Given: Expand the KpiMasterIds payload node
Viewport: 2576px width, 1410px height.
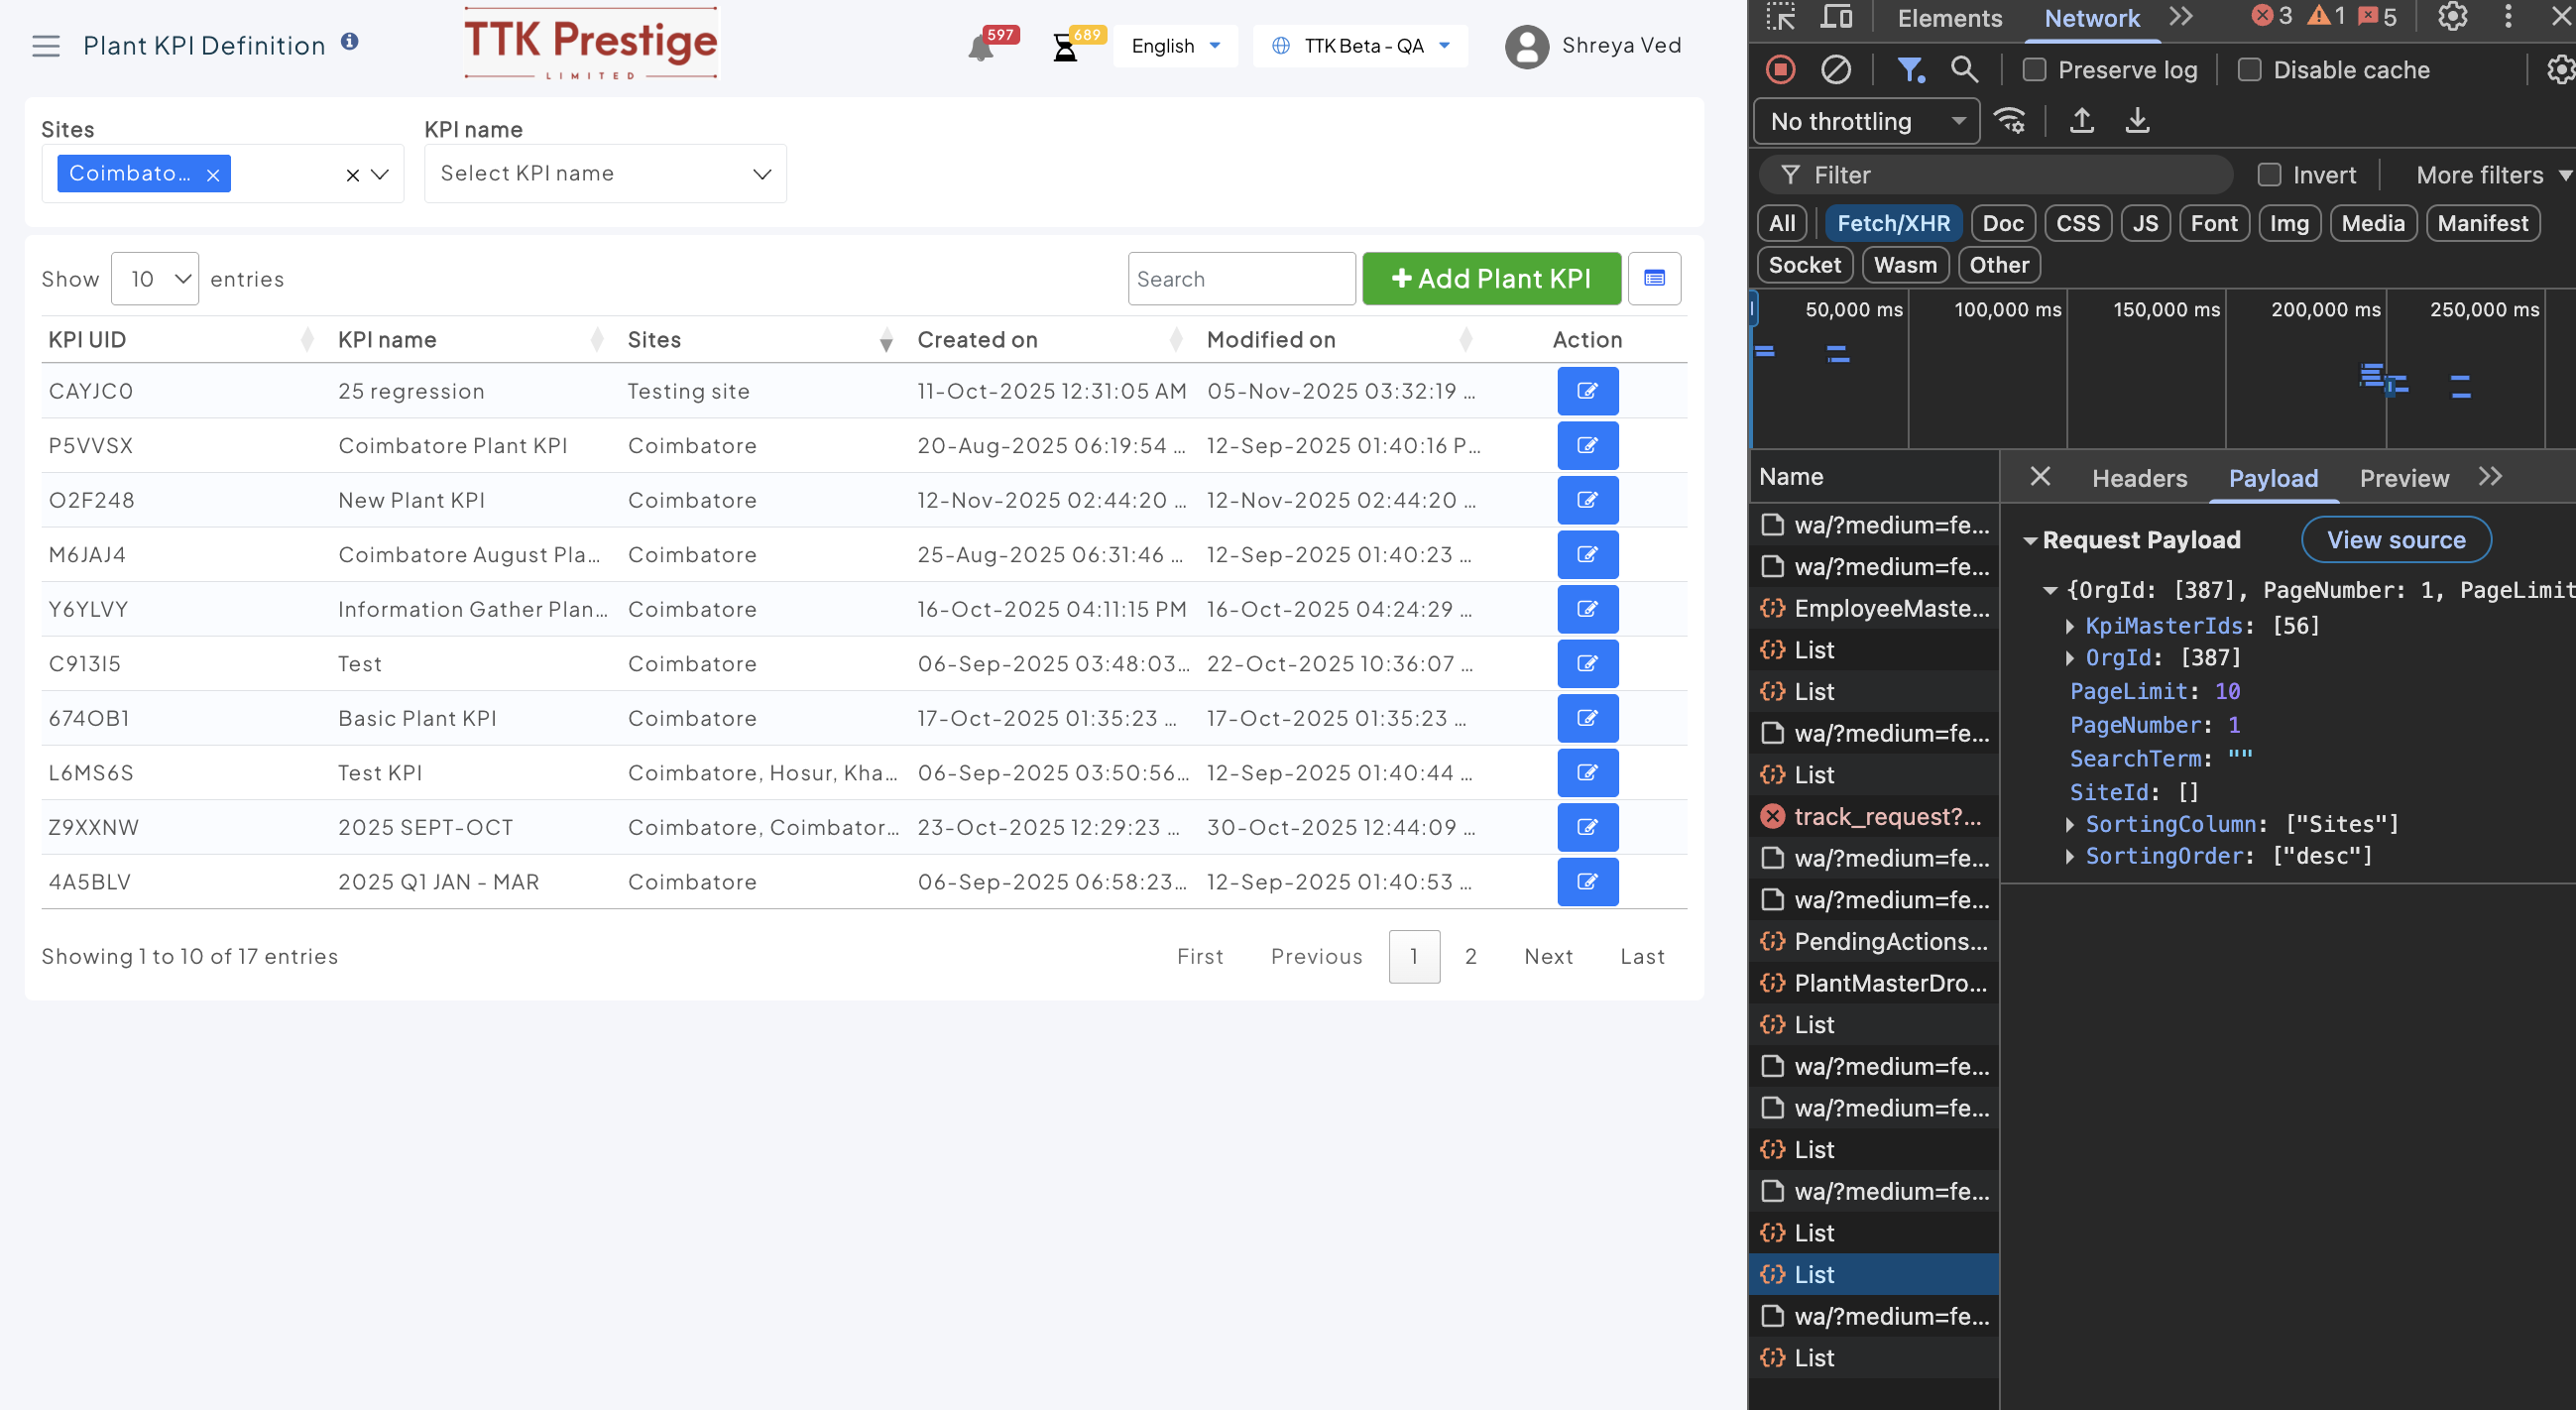Looking at the screenshot, I should tap(2071, 626).
